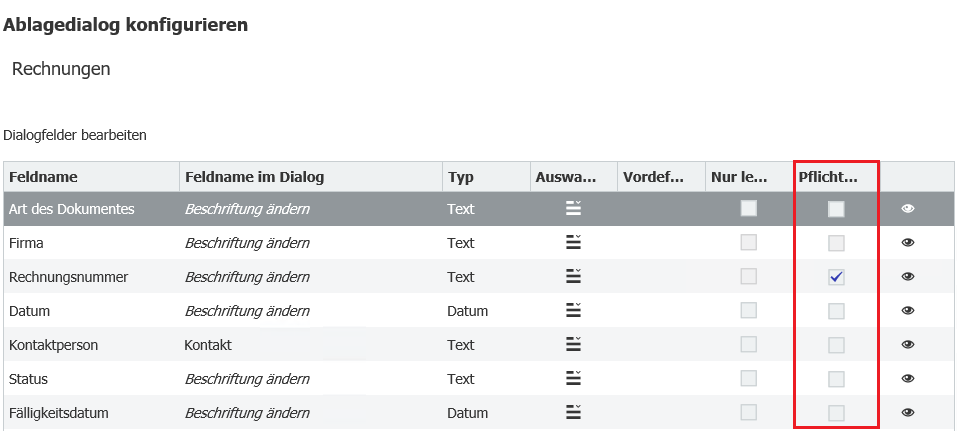Hide the Fälligkeitsdatum field via eye icon
Image resolution: width=958 pixels, height=431 pixels.
[908, 412]
